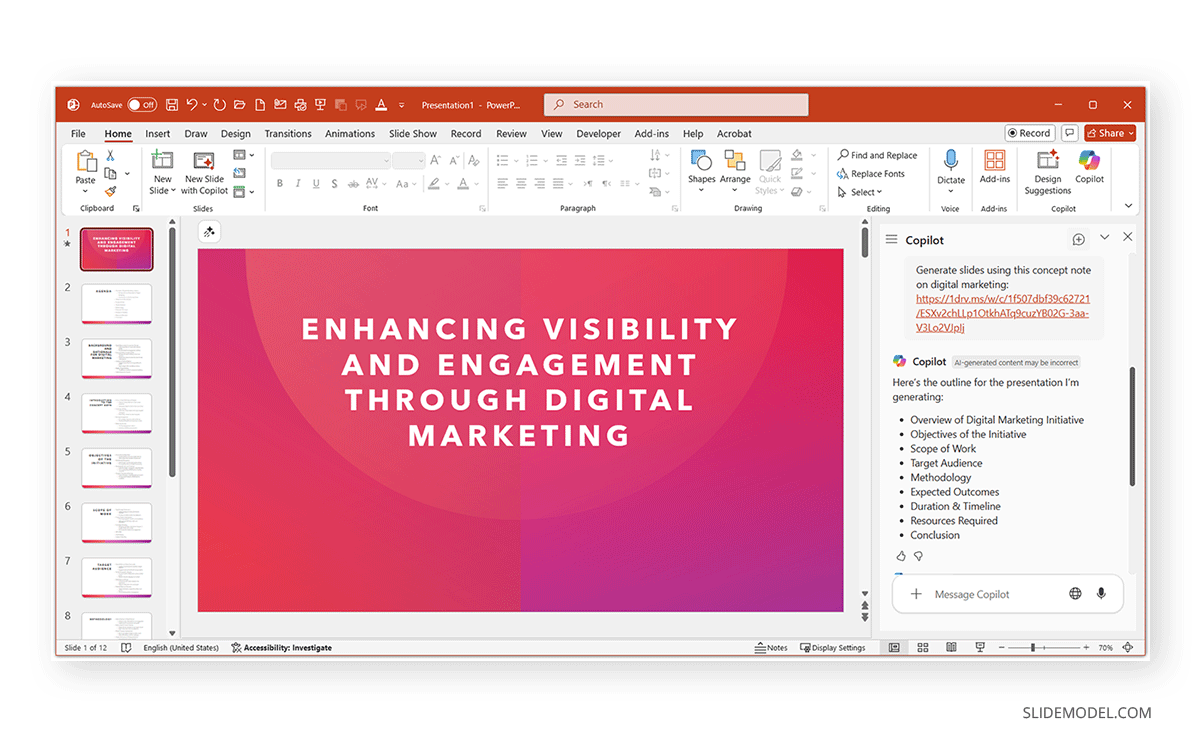
Task: Toggle the Notes pane in status bar
Action: 771,648
